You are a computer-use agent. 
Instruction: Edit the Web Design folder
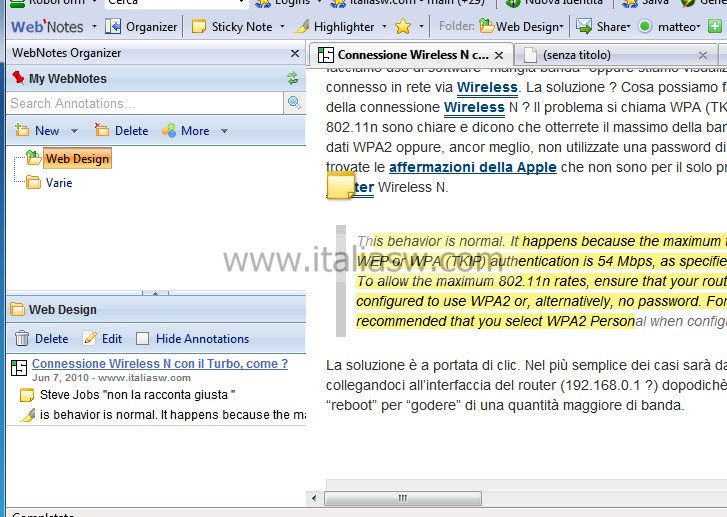coord(102,339)
